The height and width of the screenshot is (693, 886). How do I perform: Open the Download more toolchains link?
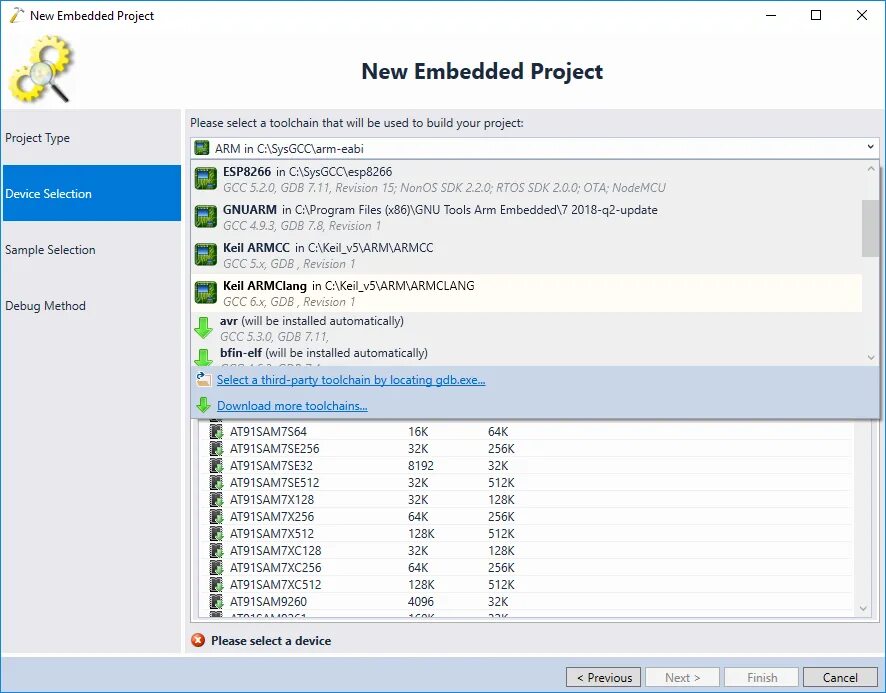292,406
